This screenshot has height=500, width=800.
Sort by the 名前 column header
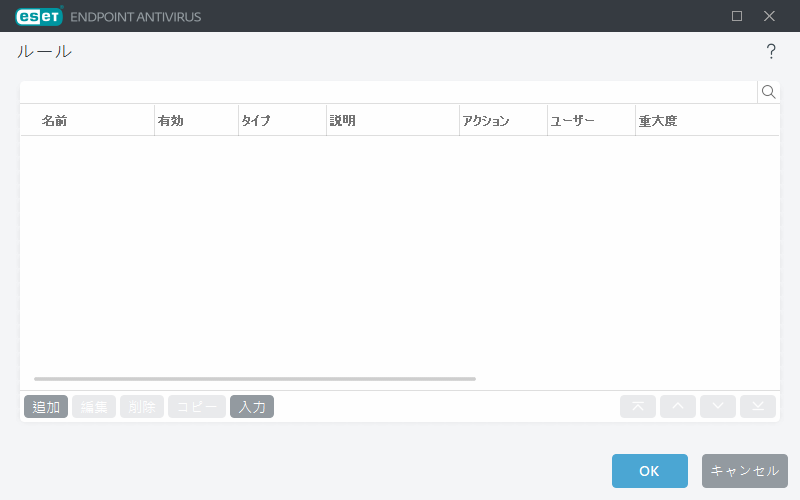point(55,121)
